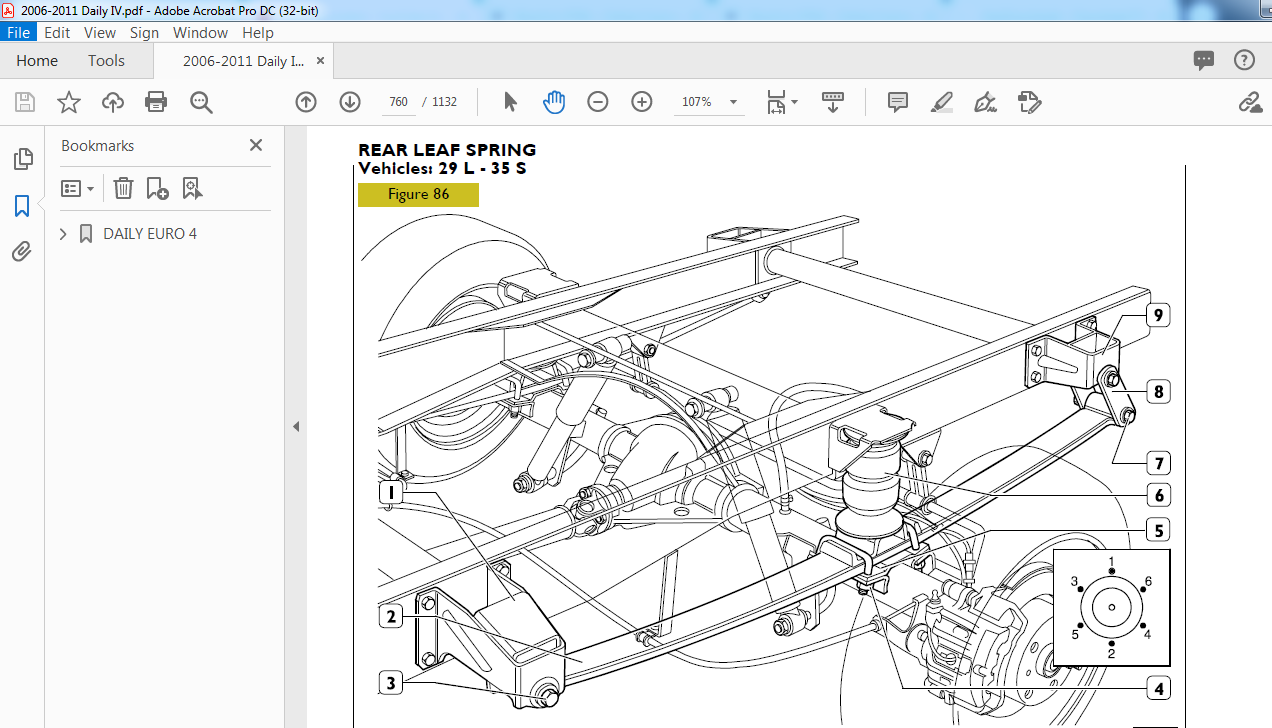Click the page number field

pyautogui.click(x=398, y=102)
